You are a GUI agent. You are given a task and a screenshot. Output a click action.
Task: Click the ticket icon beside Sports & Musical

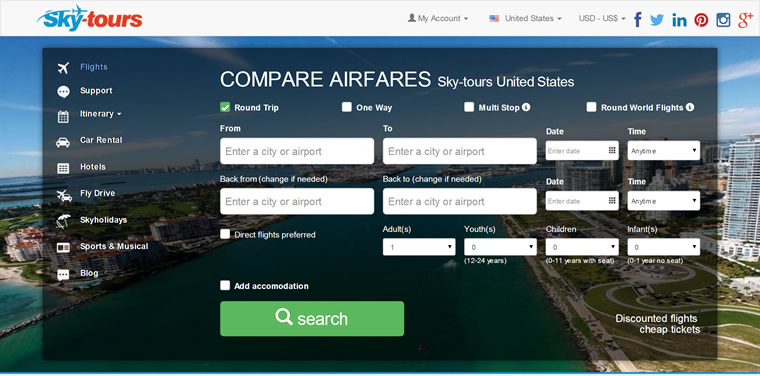coord(63,248)
